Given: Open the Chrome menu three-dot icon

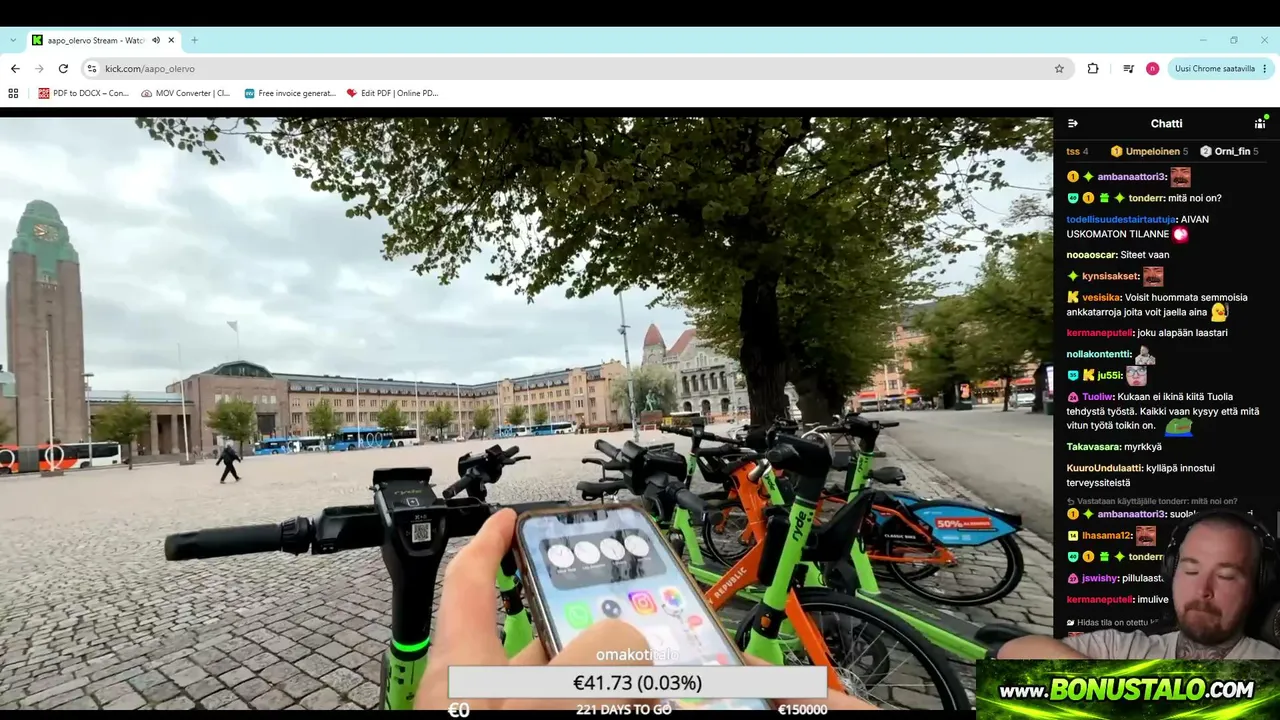Looking at the screenshot, I should click(x=1265, y=69).
